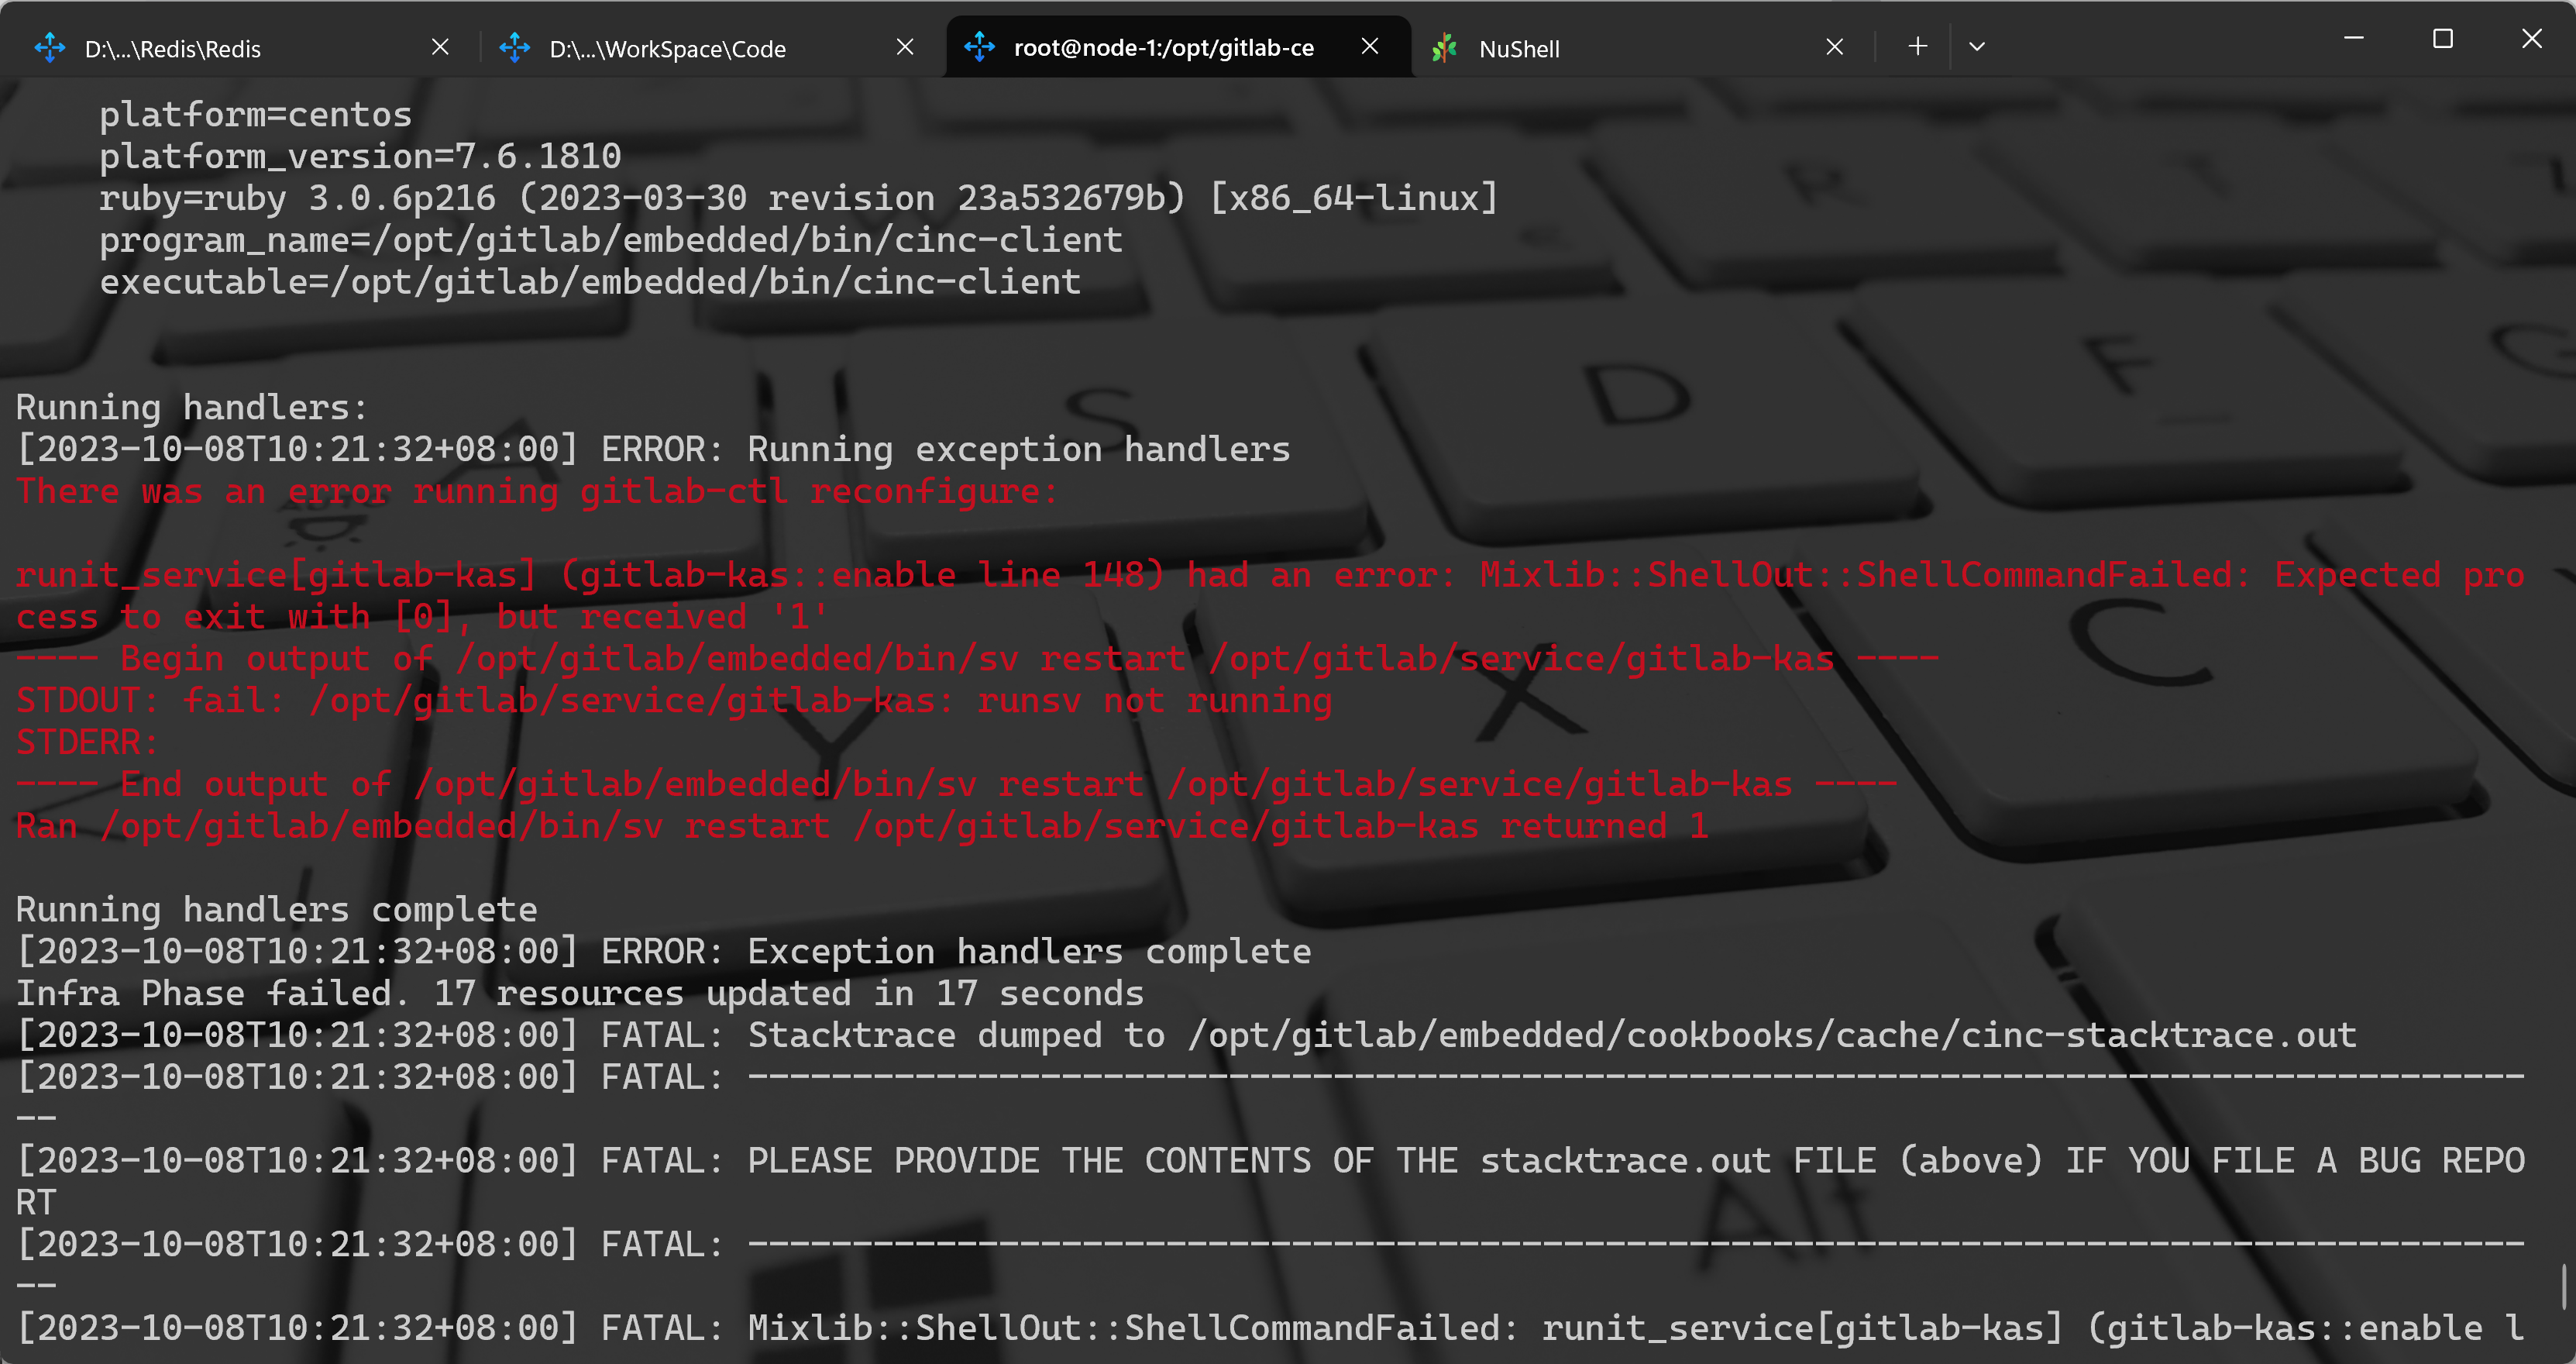This screenshot has height=1364, width=2576.
Task: Click the terminal scrollbar thumb at the bottom right
Action: coord(2565,1286)
